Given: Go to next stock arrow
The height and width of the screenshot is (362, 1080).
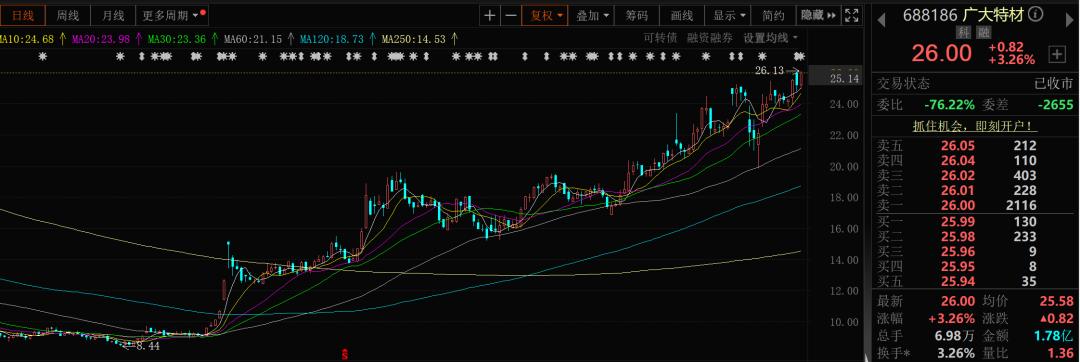Looking at the screenshot, I should coord(1070,20).
